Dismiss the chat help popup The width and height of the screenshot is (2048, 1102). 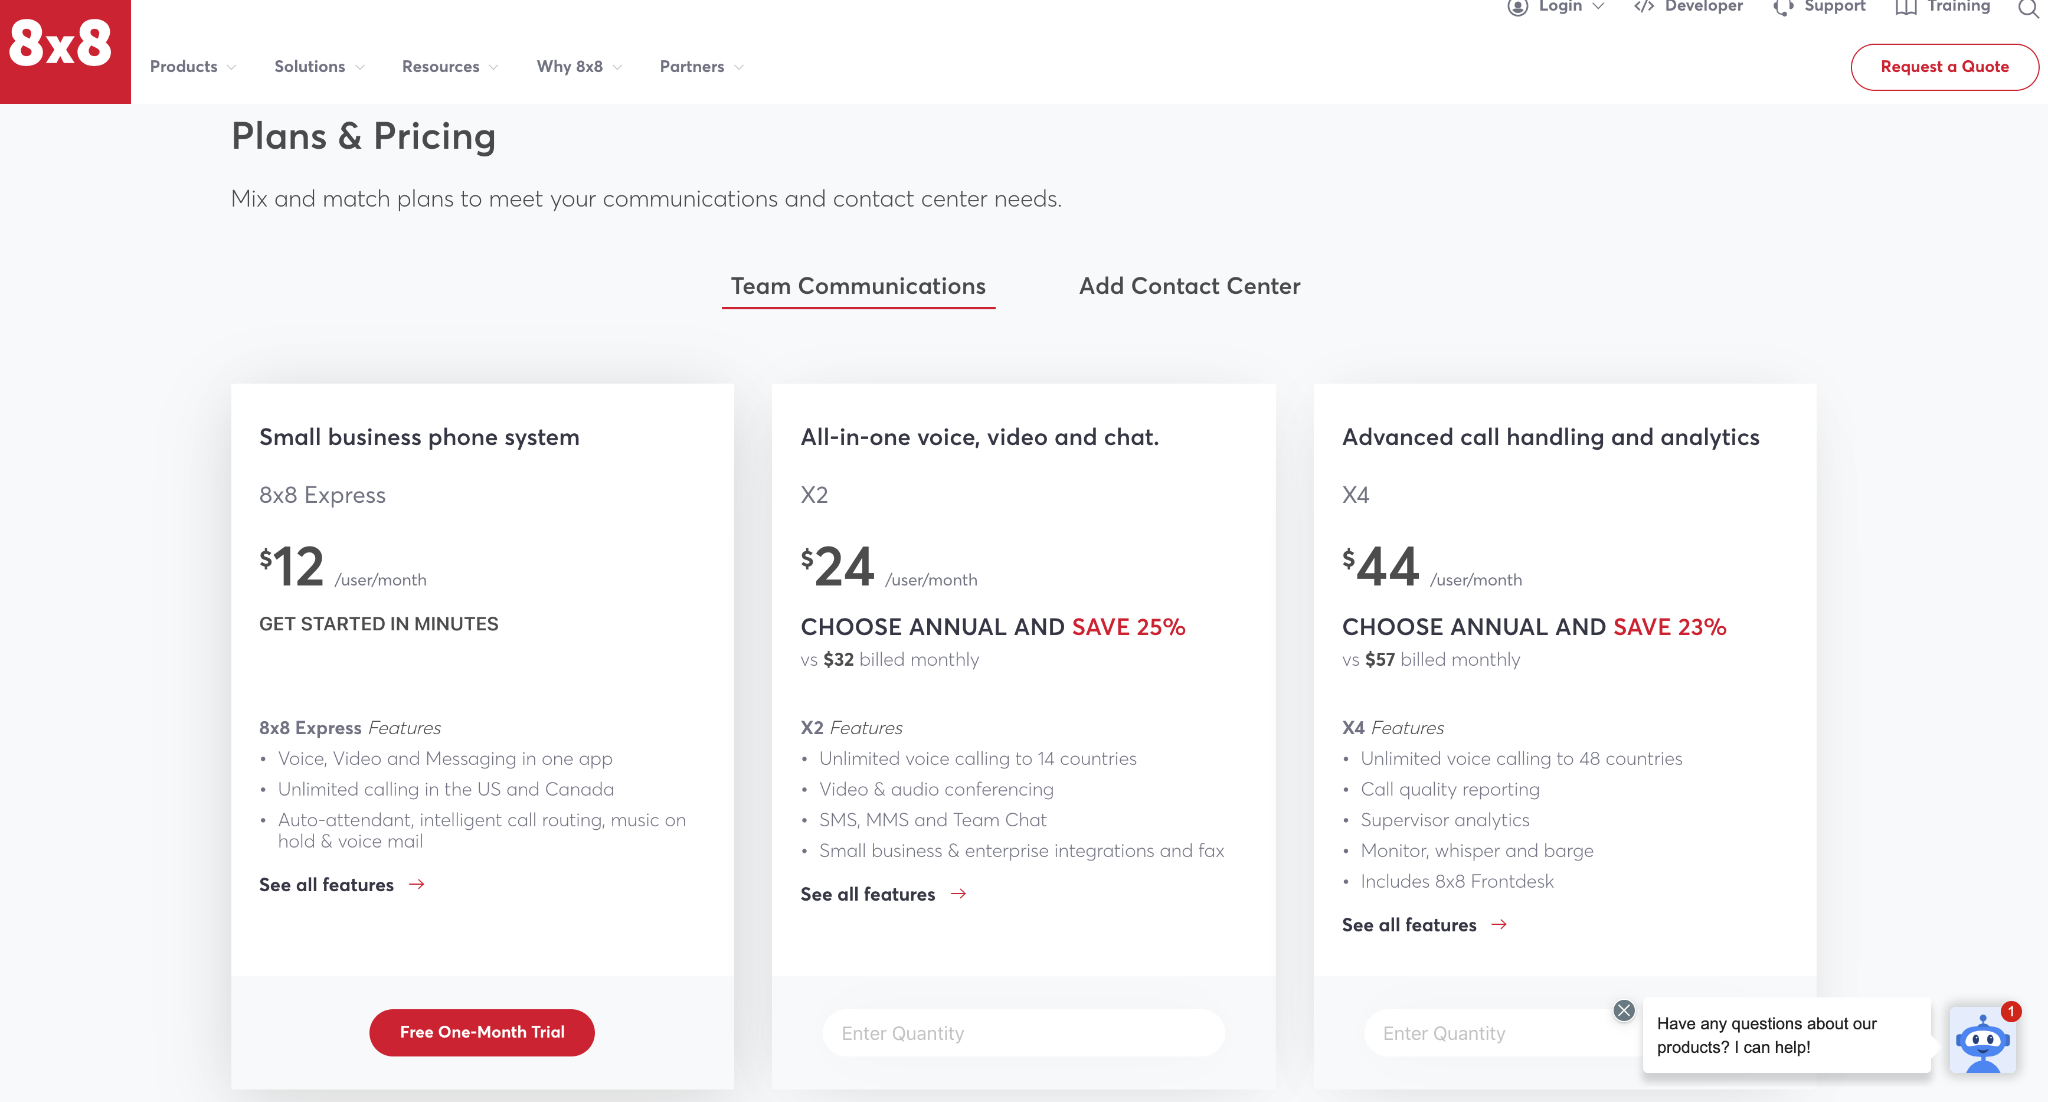[x=1624, y=1010]
